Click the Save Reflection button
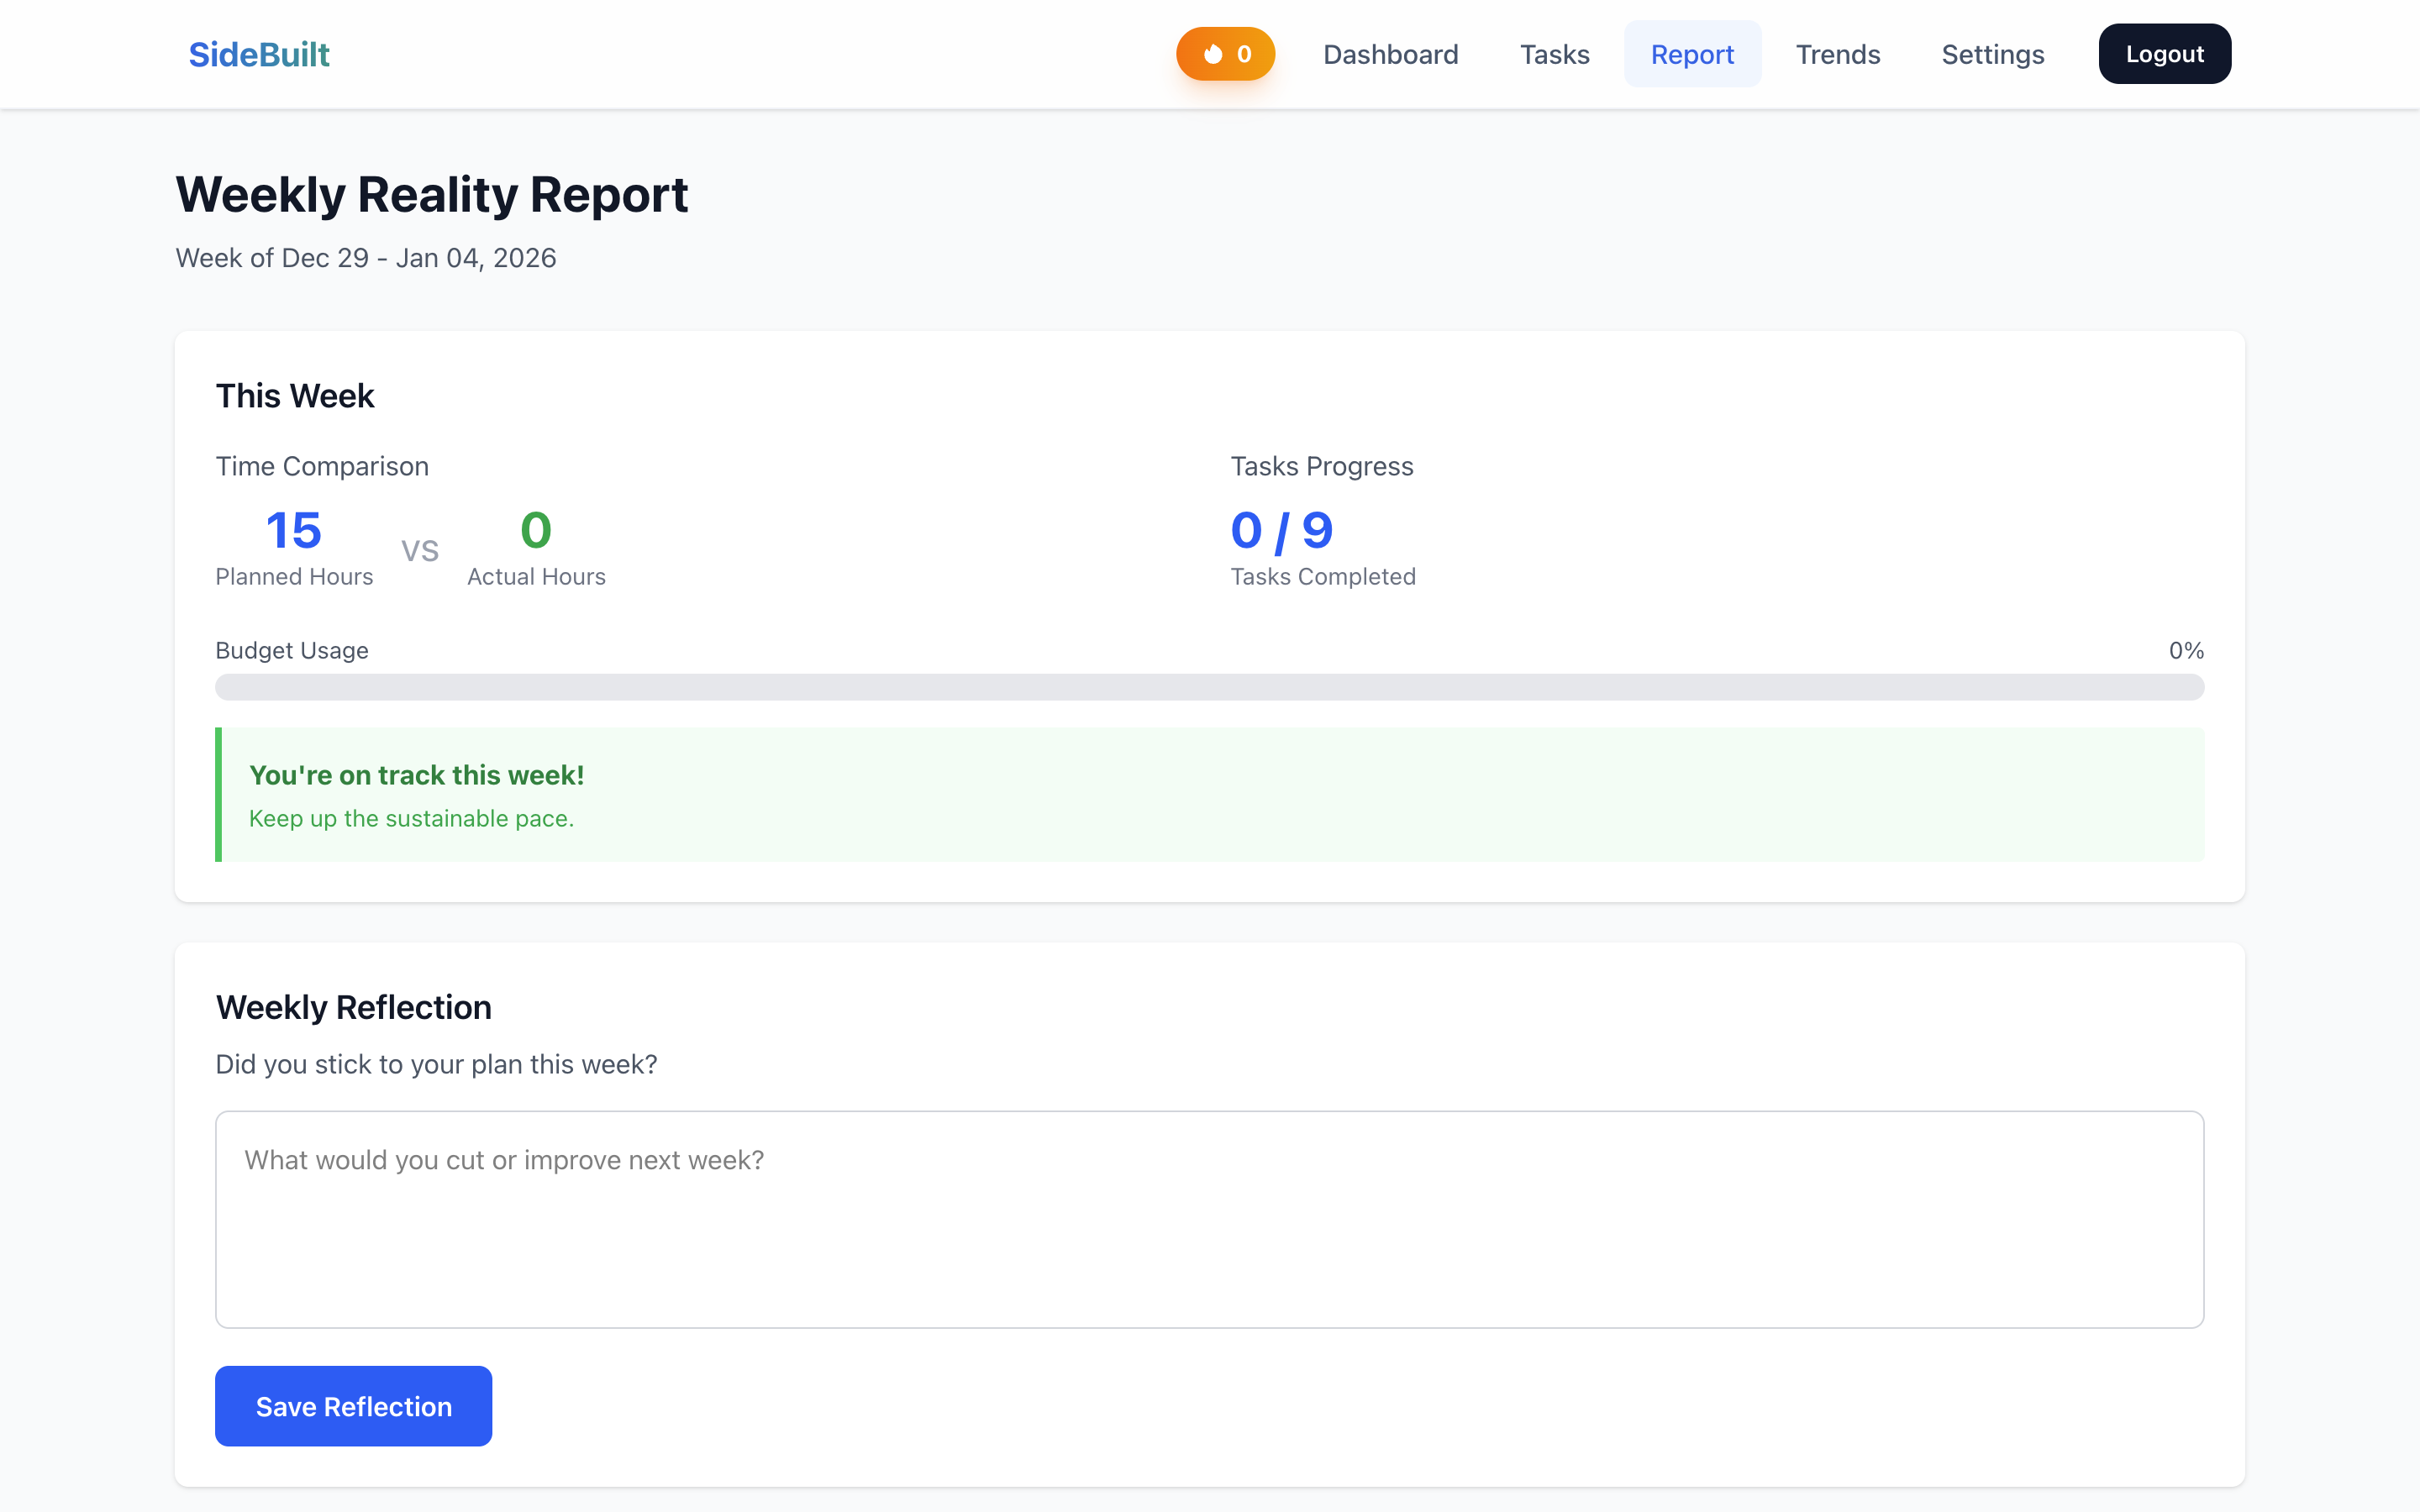Image resolution: width=2420 pixels, height=1512 pixels. point(353,1406)
